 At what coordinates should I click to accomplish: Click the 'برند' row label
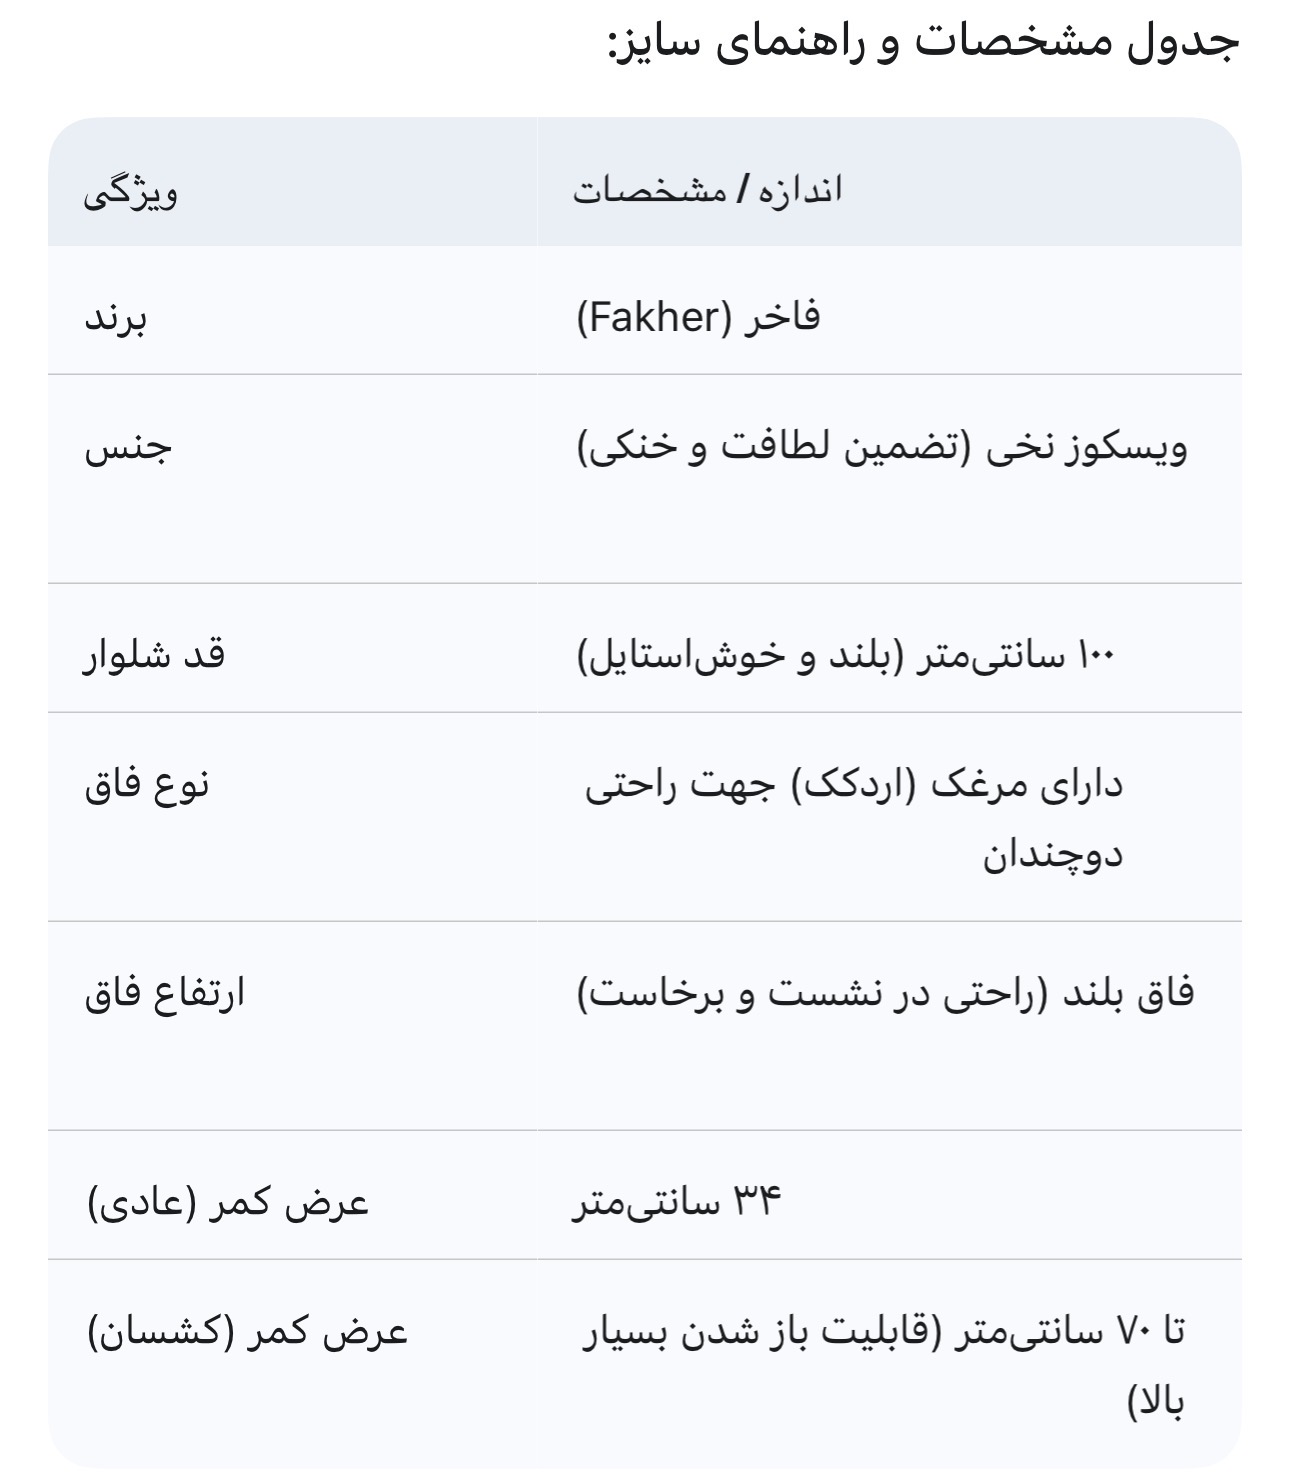115,318
